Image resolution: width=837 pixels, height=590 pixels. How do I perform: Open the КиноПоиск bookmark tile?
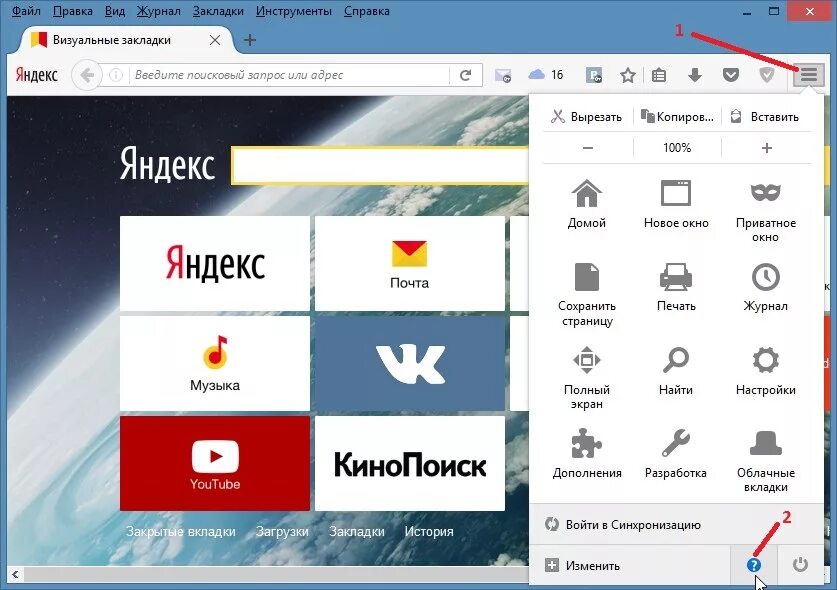409,463
